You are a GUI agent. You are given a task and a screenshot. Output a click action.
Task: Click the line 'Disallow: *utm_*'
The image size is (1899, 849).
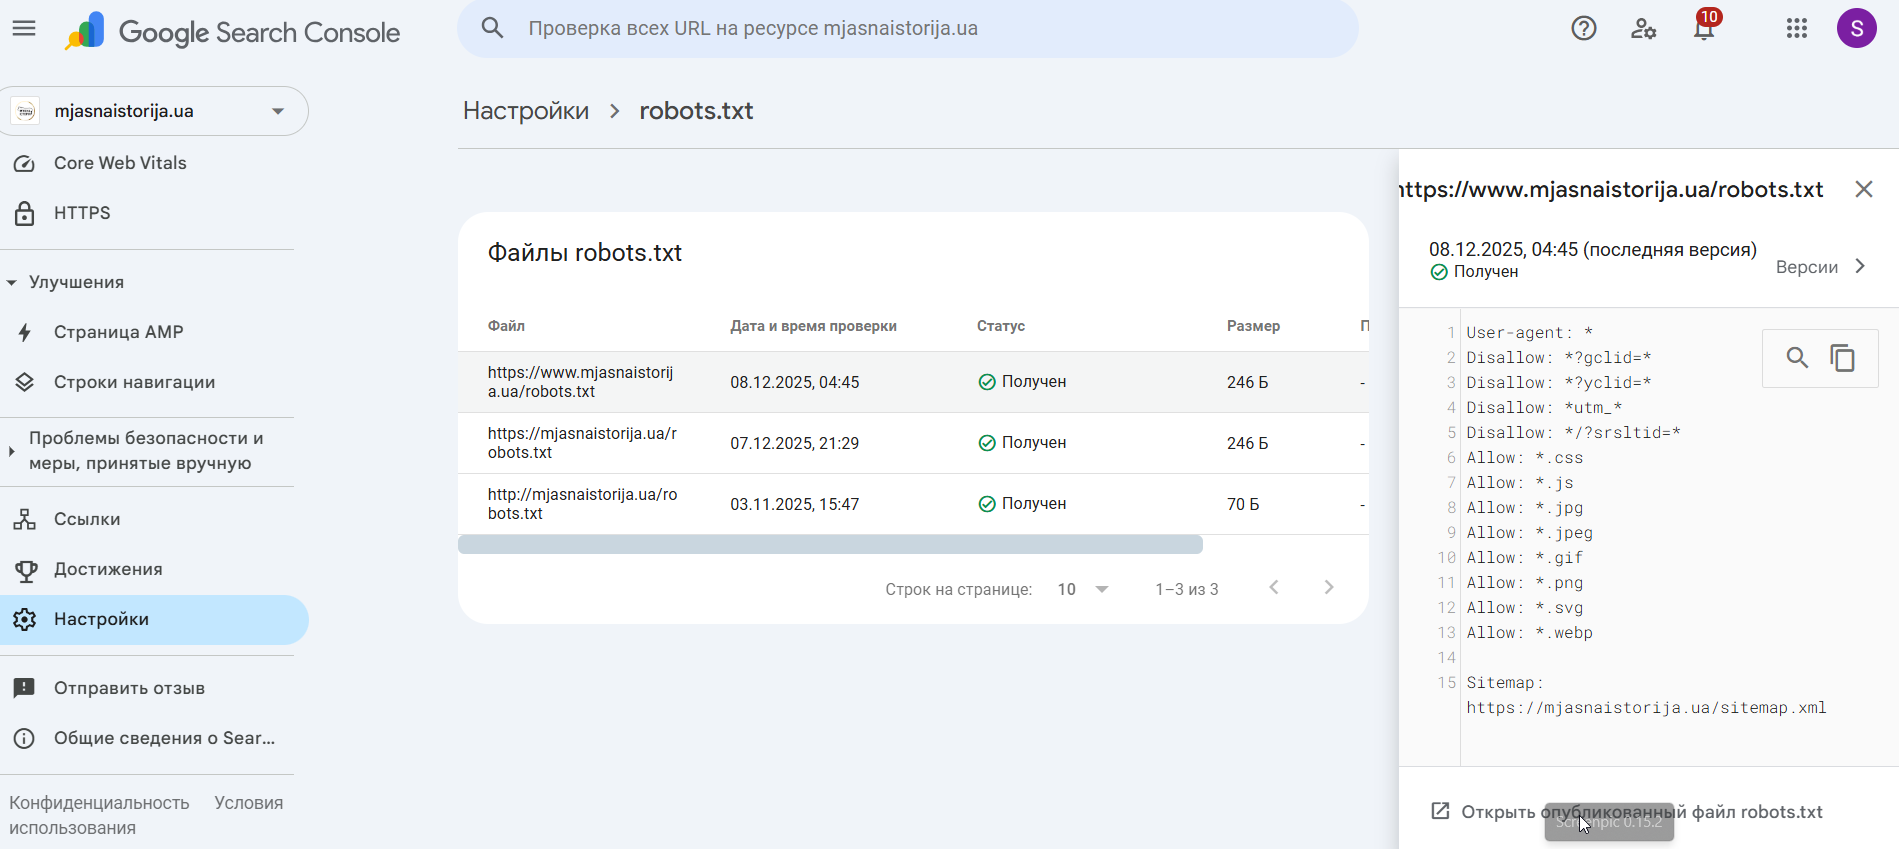point(1544,408)
